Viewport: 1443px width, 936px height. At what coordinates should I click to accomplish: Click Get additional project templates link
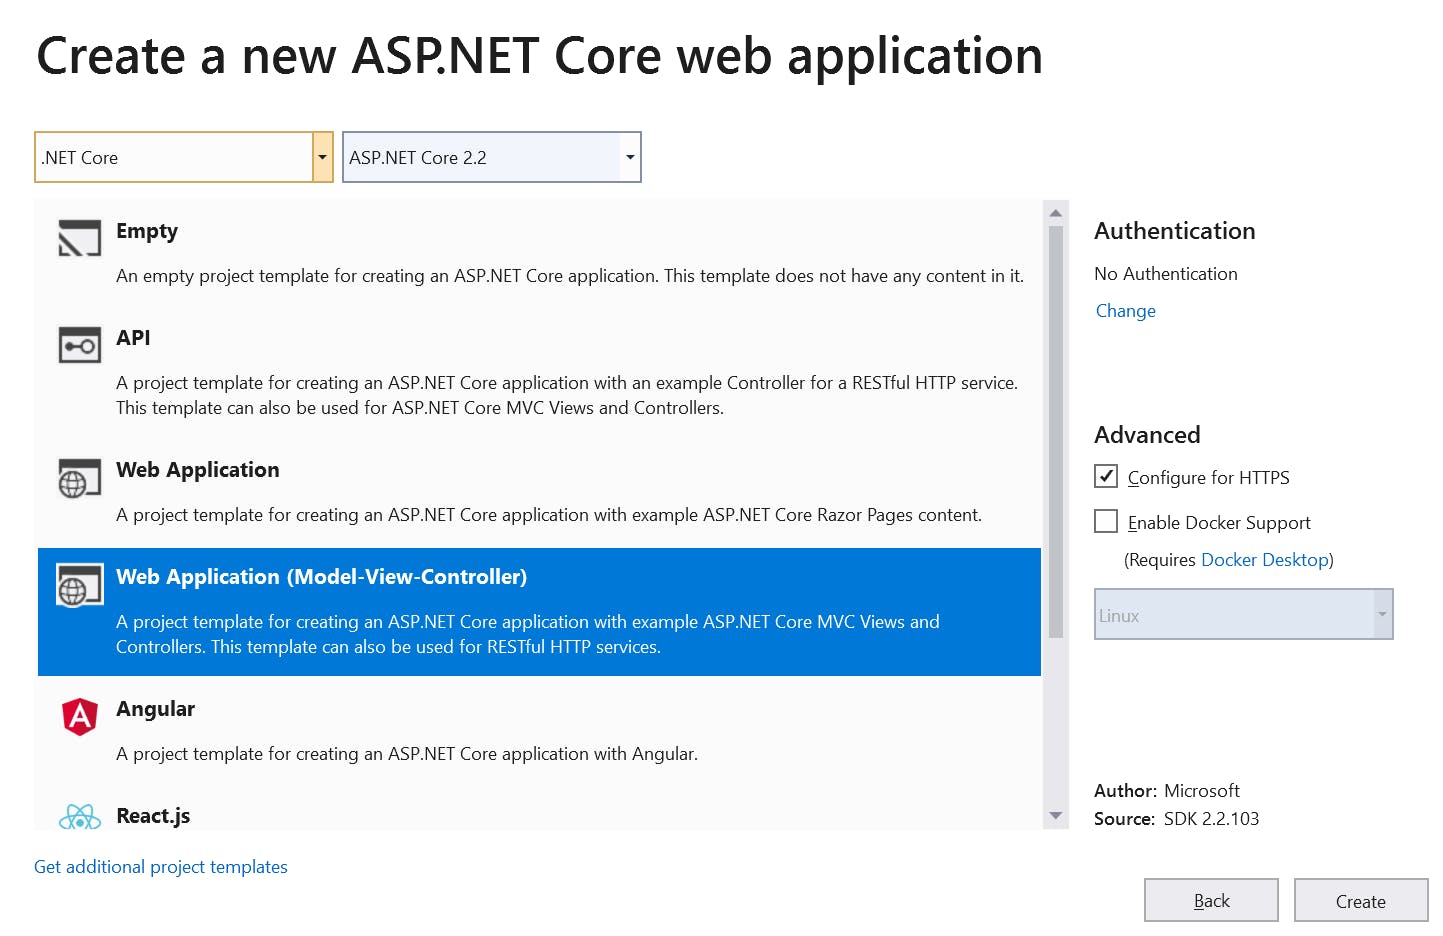(x=161, y=867)
